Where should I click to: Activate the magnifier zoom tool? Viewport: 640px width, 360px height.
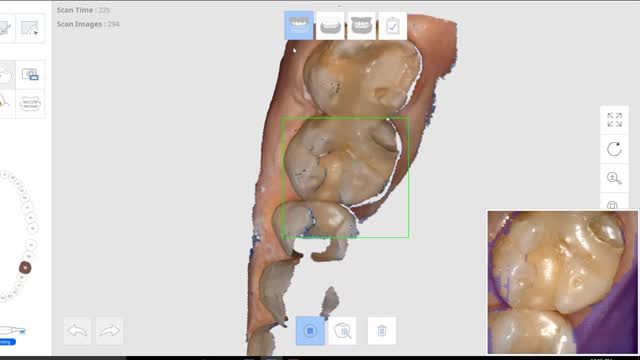tap(614, 178)
